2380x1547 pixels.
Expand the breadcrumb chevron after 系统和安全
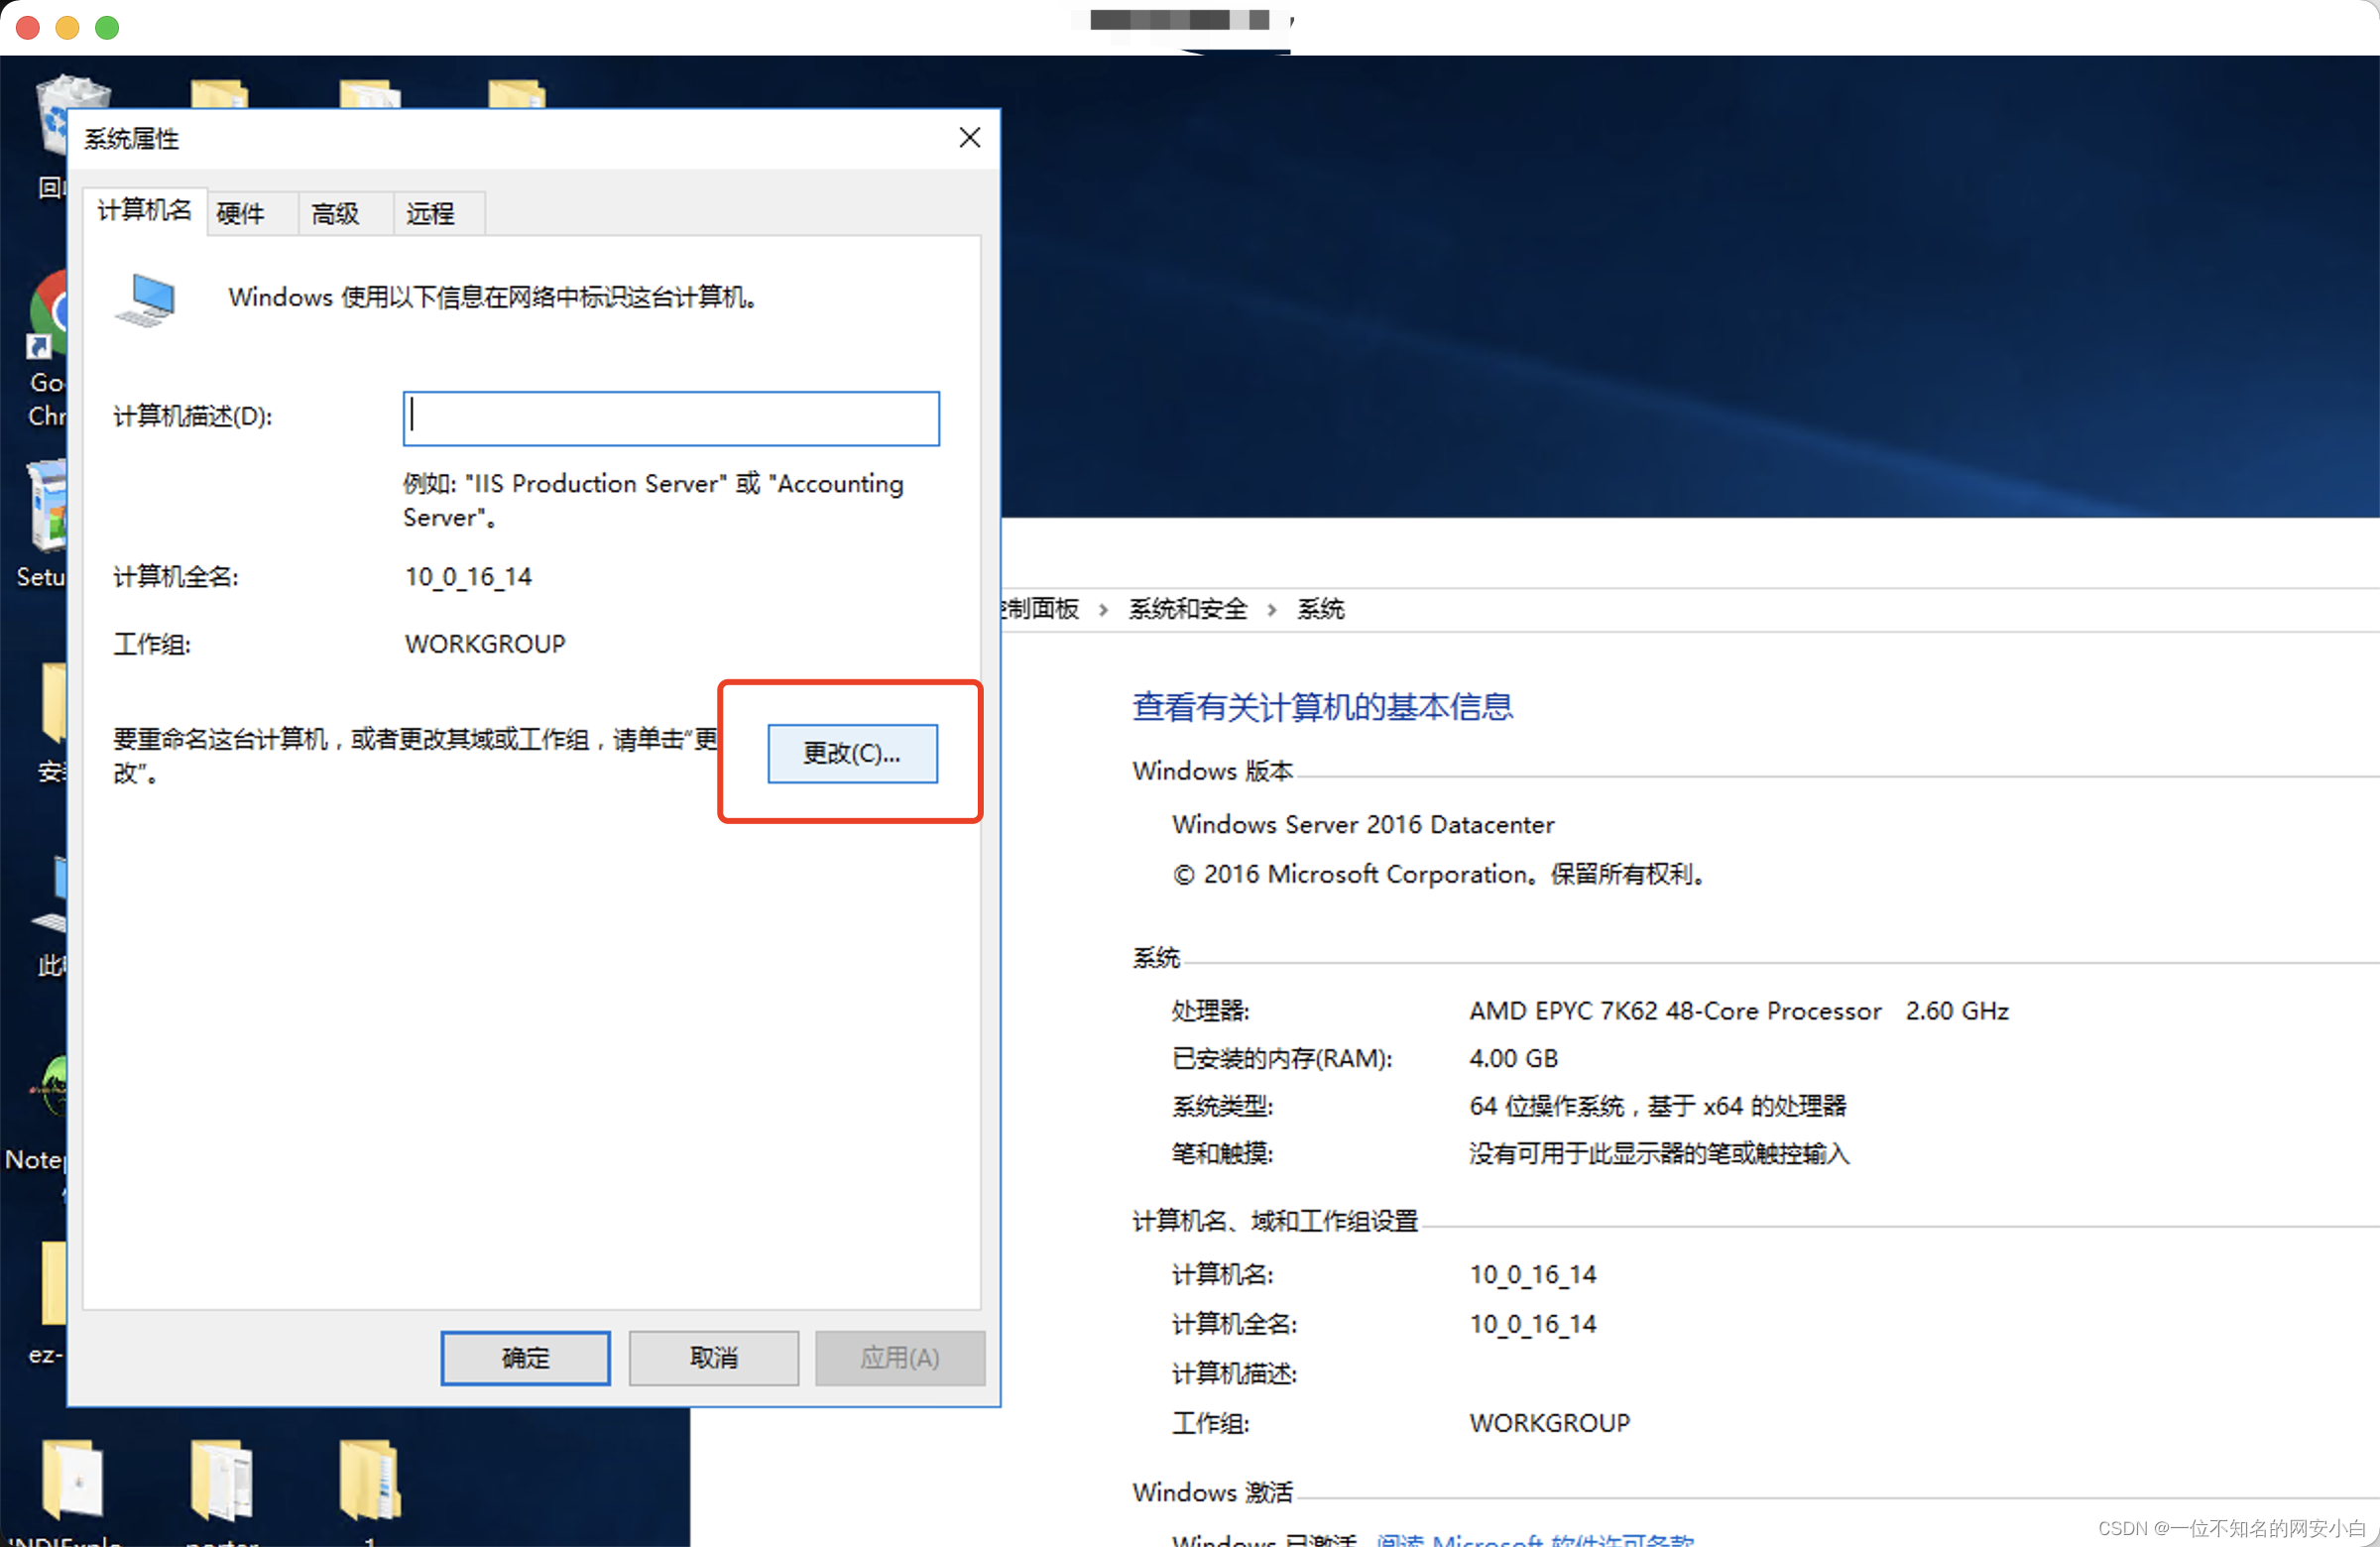click(x=1272, y=608)
